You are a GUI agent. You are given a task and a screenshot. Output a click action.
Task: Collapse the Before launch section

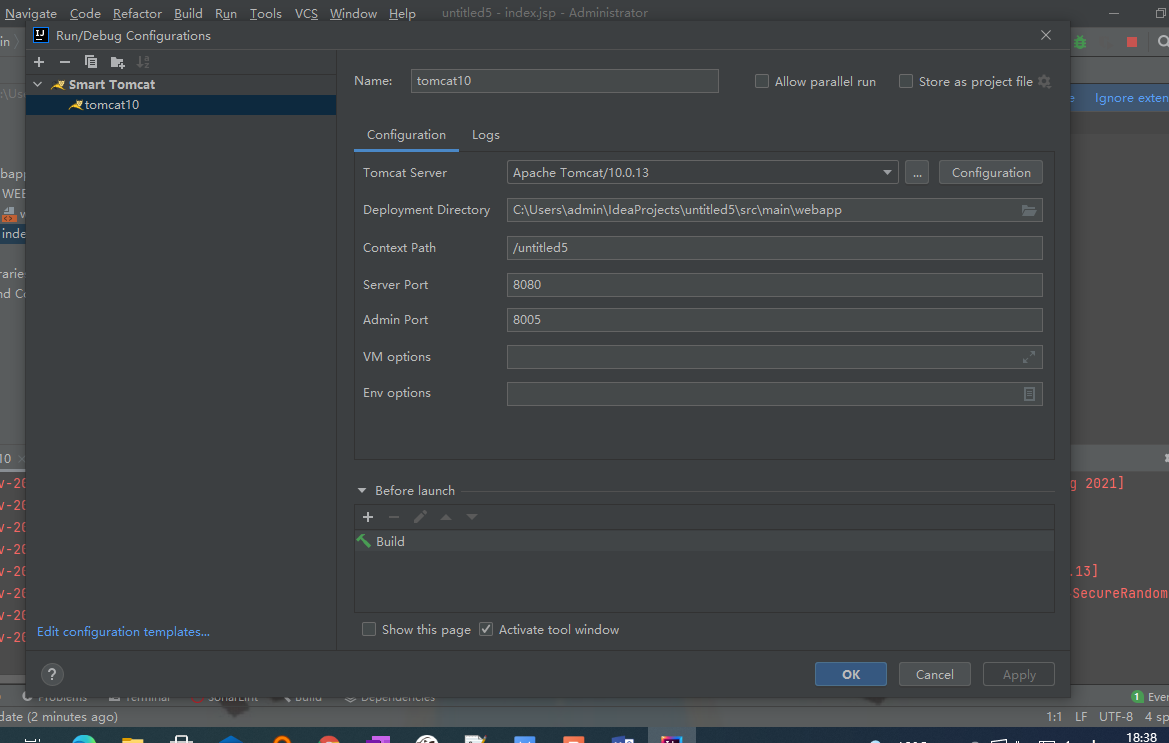click(x=362, y=490)
